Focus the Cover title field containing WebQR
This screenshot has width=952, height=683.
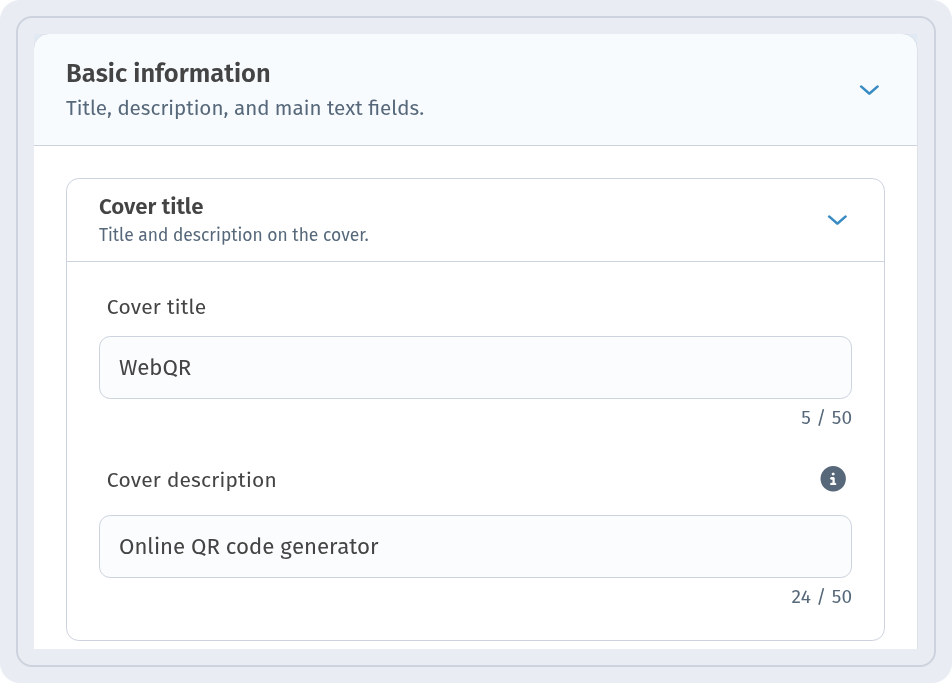tap(475, 367)
